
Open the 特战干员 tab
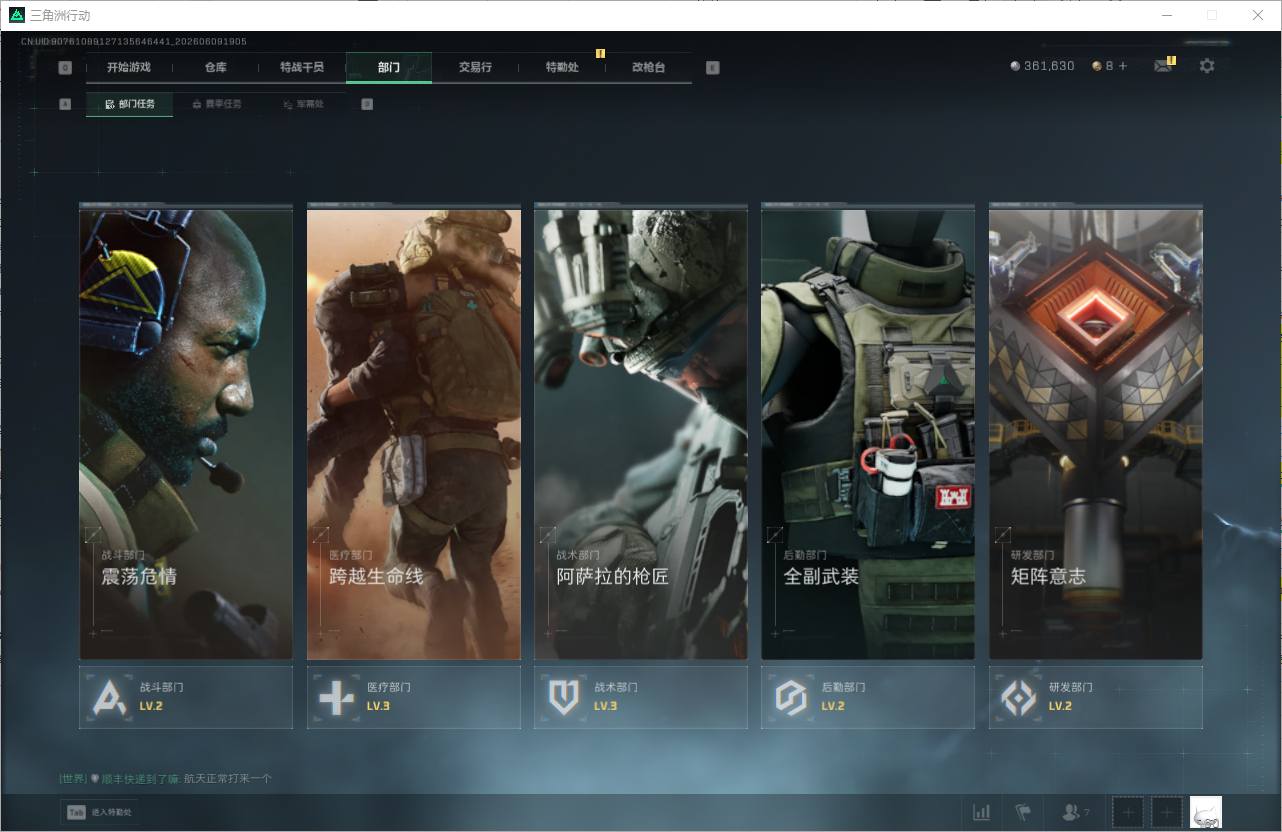(x=302, y=67)
